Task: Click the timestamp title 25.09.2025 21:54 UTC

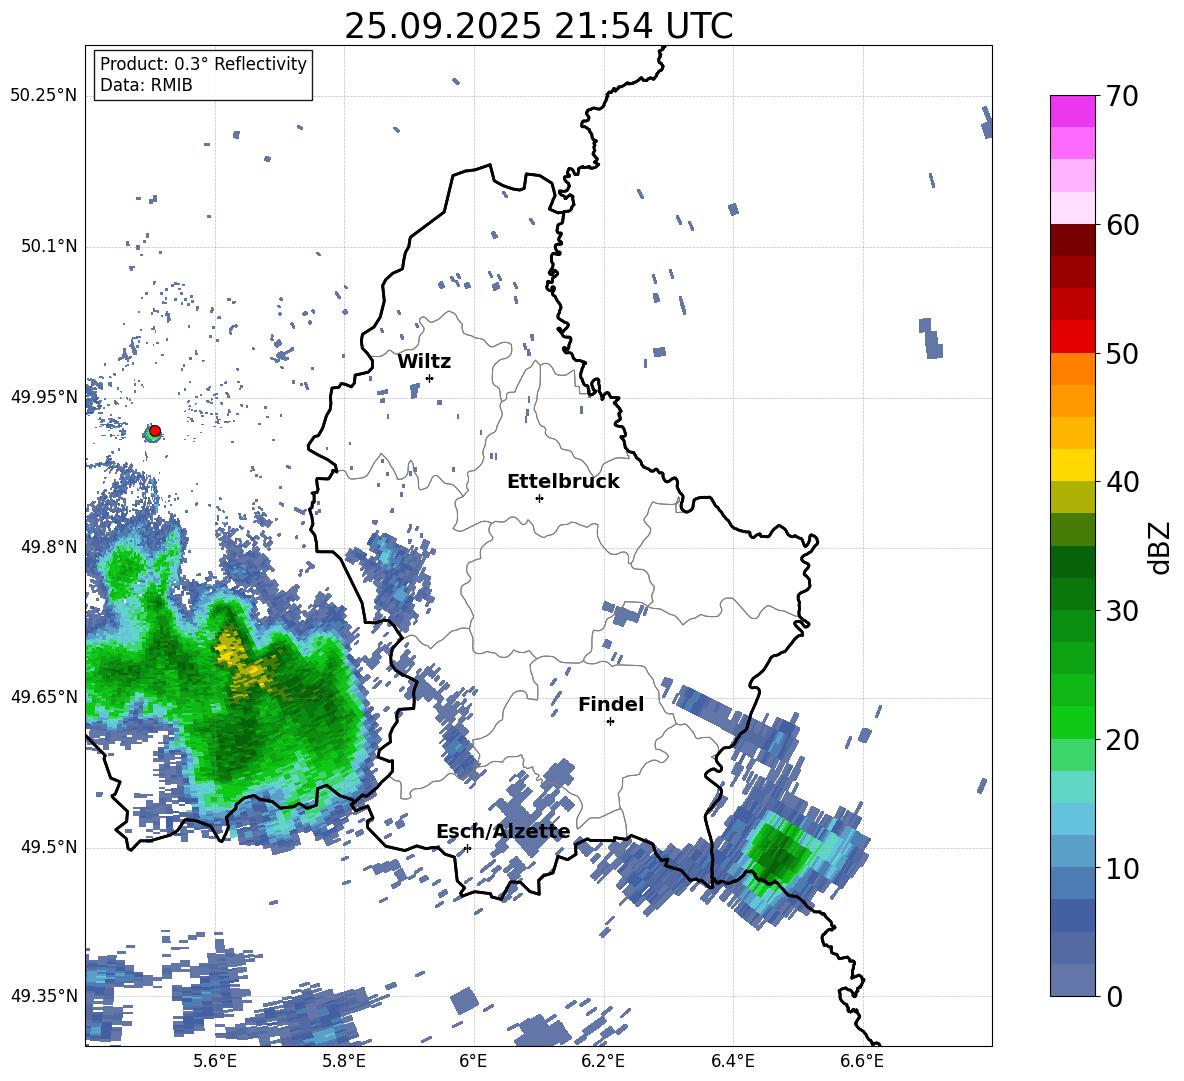Action: 538,27
